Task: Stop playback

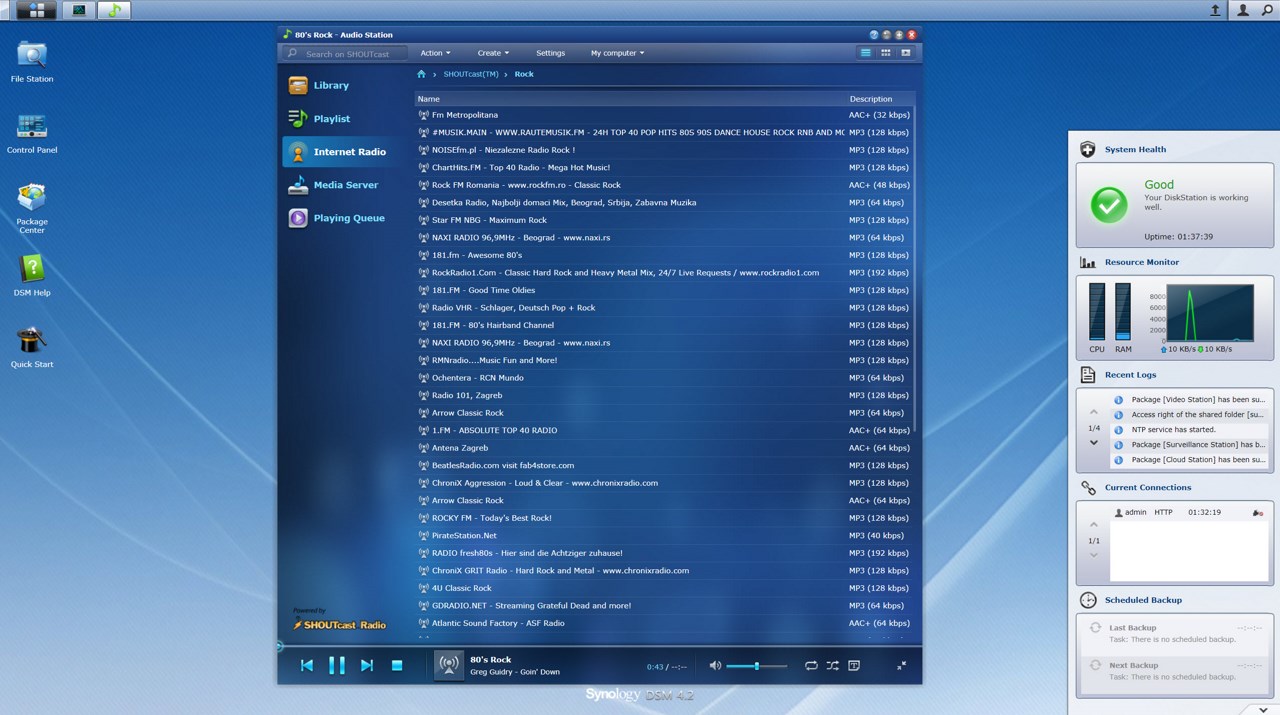Action: [x=397, y=665]
